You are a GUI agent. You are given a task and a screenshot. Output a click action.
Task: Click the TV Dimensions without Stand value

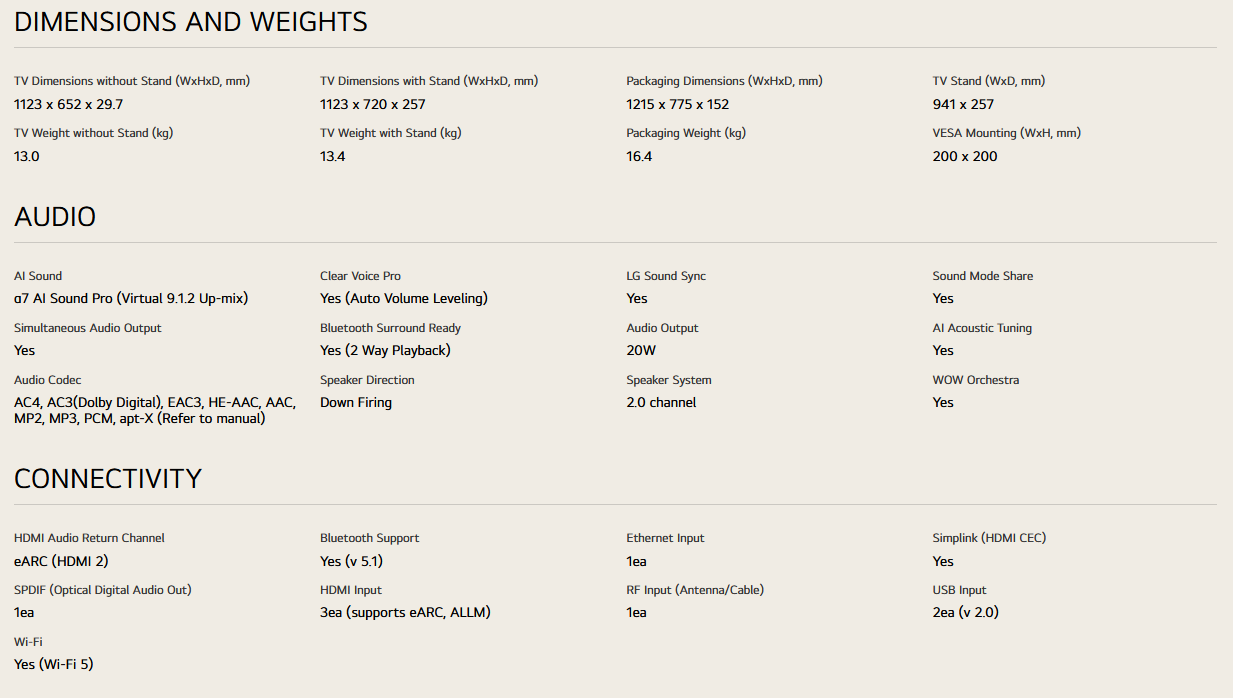coord(68,104)
